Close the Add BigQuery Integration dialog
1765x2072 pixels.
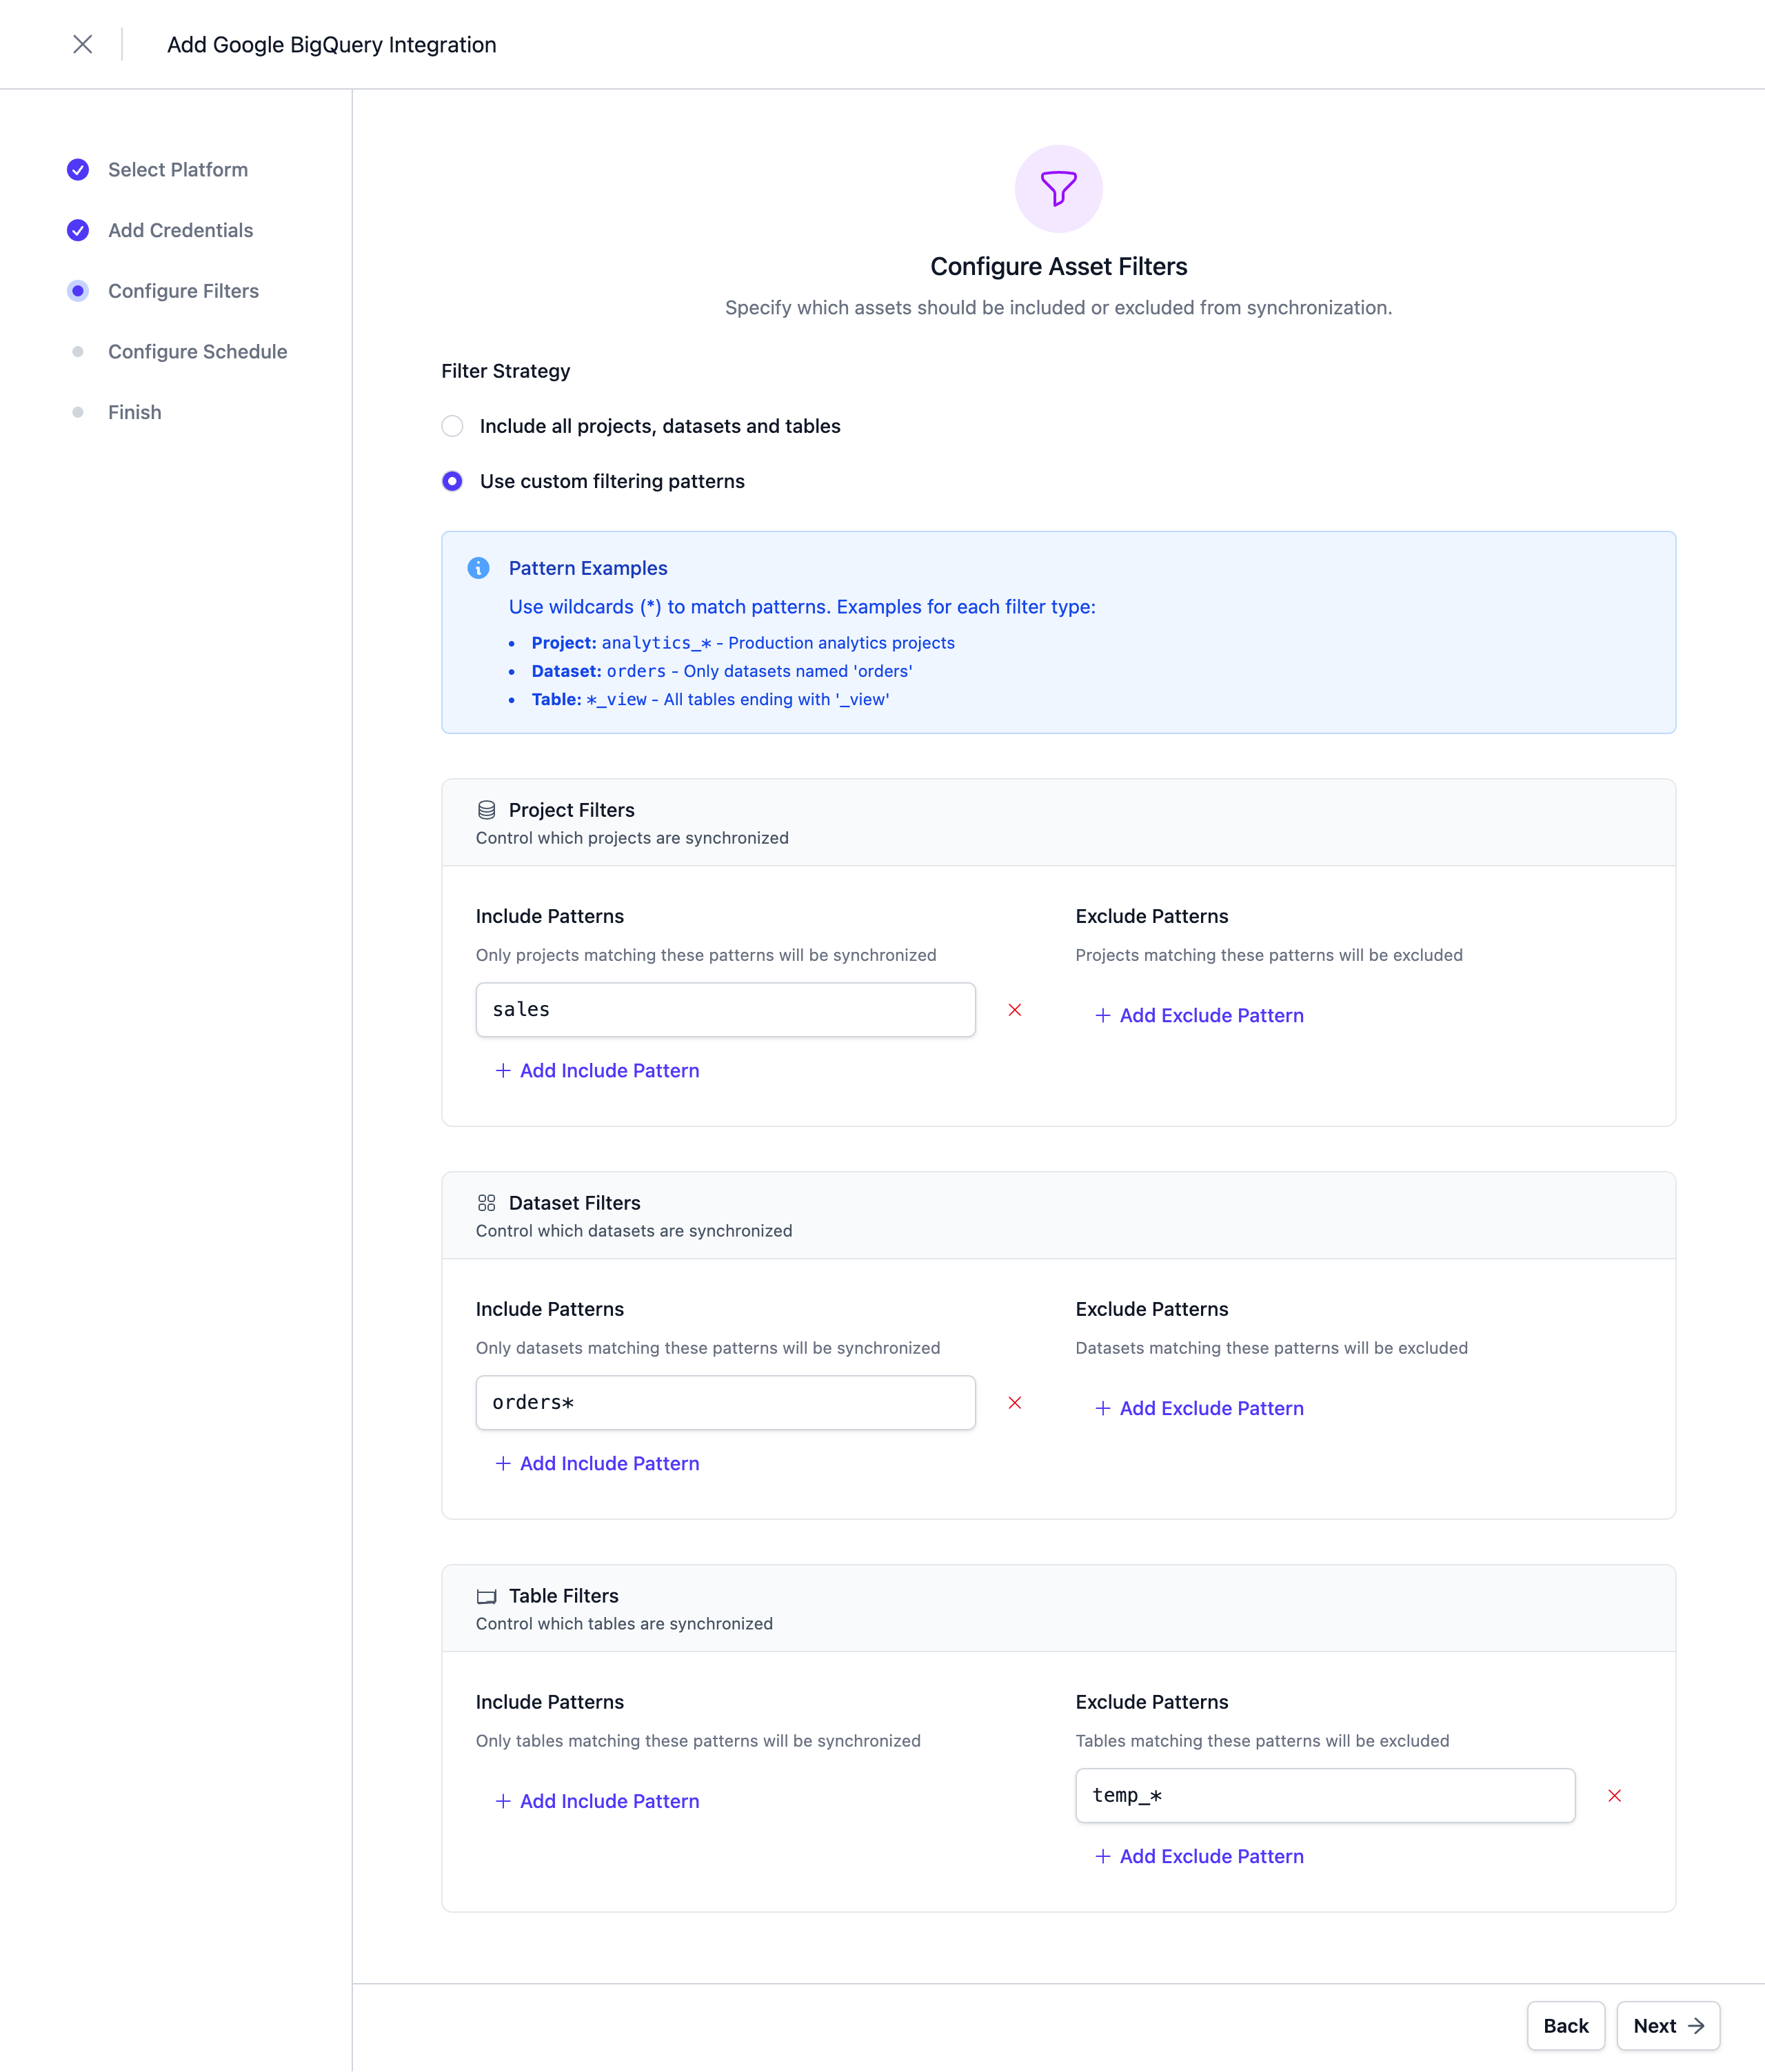pyautogui.click(x=83, y=44)
